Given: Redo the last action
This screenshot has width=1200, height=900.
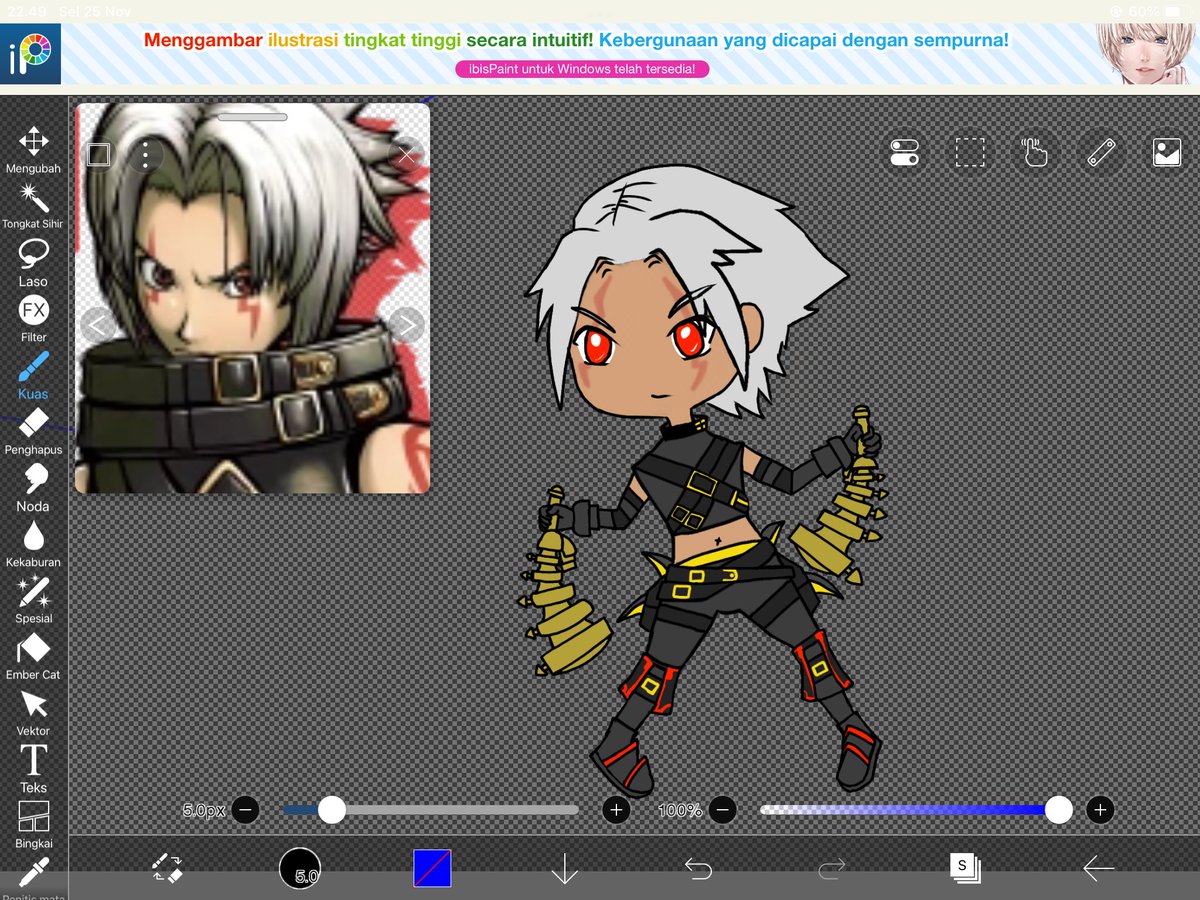Looking at the screenshot, I should click(831, 868).
